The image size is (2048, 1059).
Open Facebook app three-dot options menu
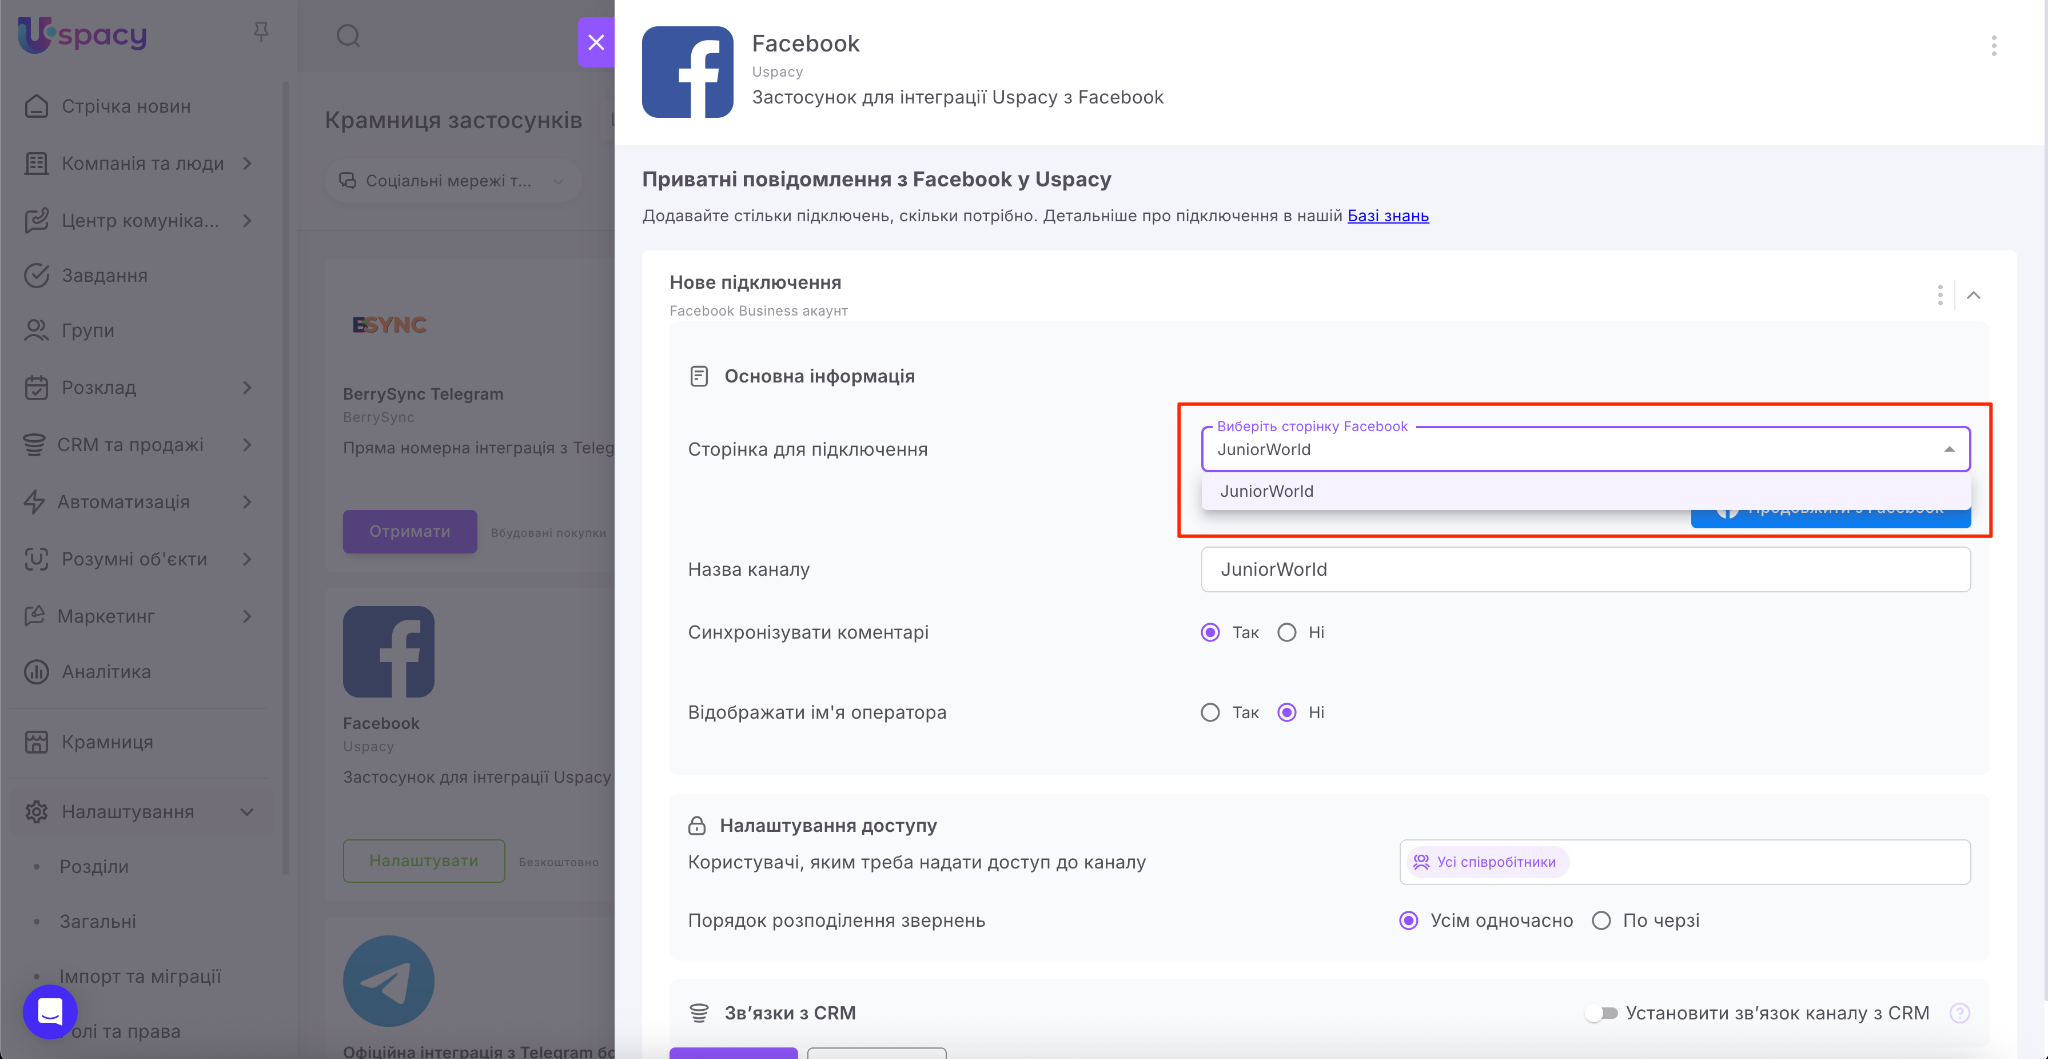pos(1993,45)
